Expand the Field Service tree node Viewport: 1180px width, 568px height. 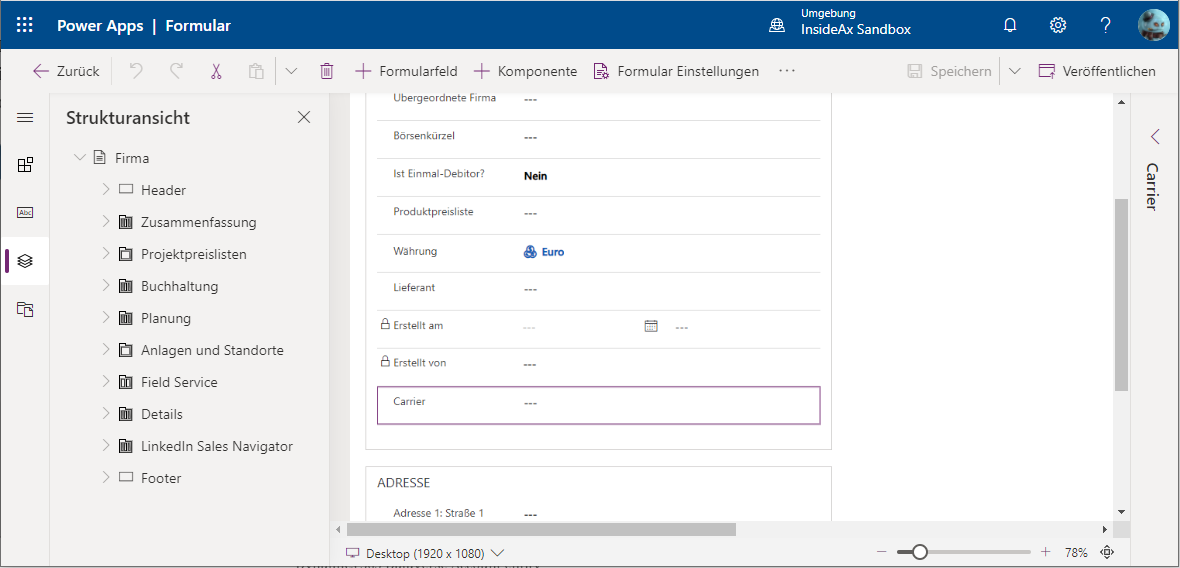point(106,382)
